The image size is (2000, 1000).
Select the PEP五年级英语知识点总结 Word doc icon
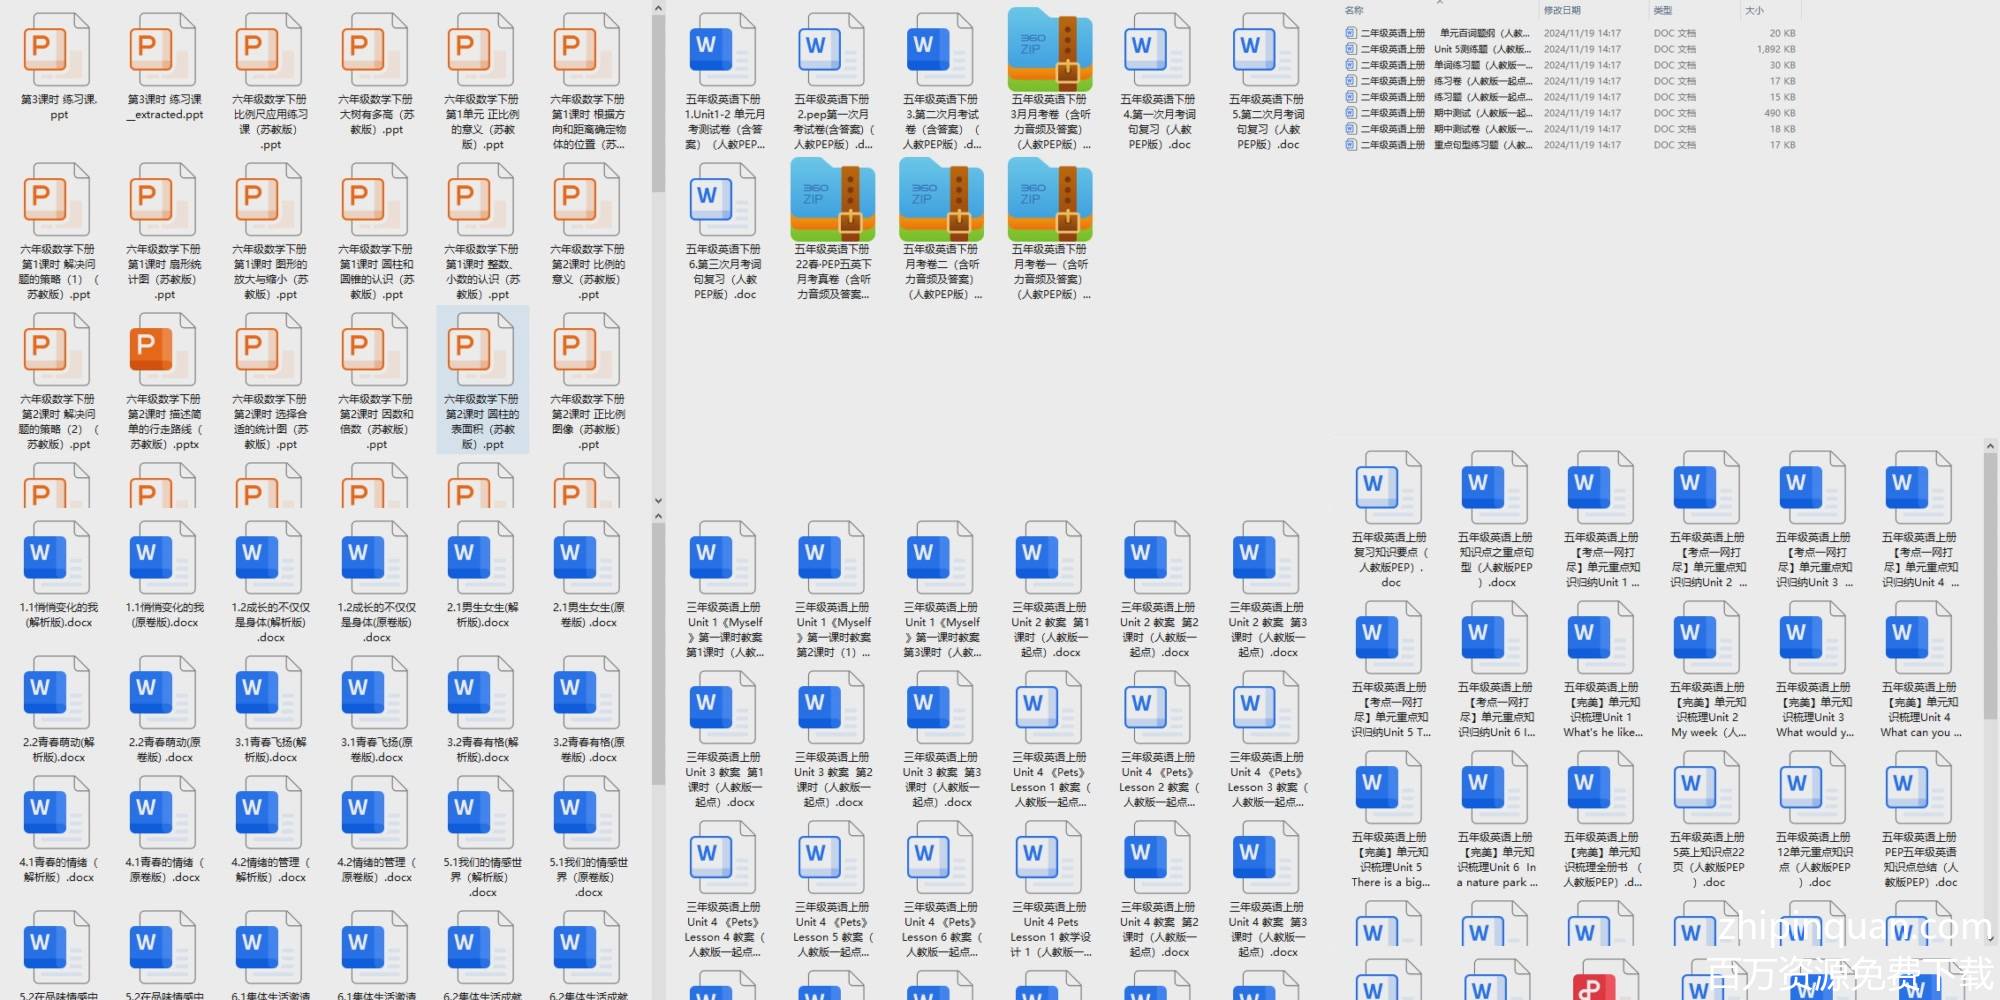(1919, 787)
